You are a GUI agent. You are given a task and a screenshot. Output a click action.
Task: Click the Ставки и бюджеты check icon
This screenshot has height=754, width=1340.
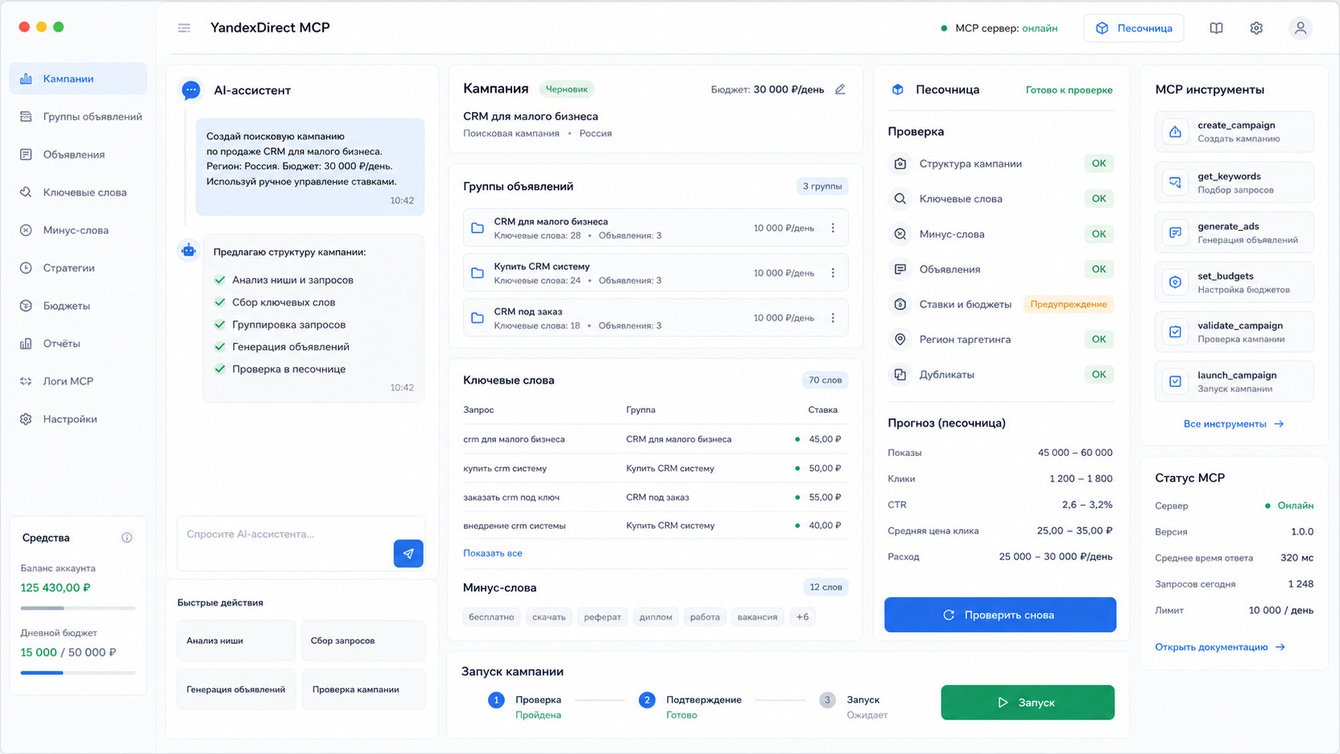[900, 304]
